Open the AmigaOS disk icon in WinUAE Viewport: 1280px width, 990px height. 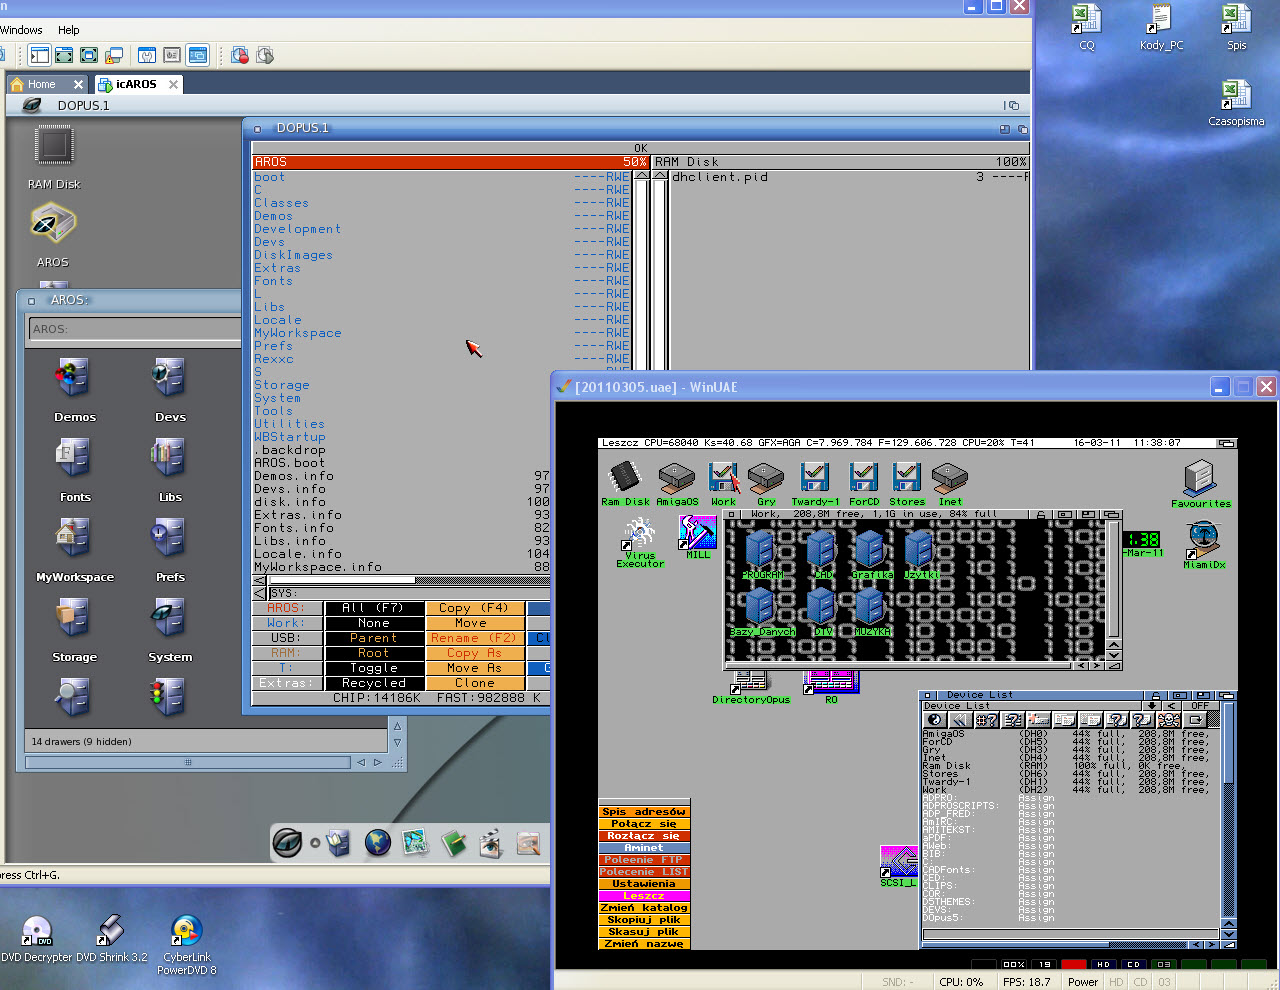point(677,484)
